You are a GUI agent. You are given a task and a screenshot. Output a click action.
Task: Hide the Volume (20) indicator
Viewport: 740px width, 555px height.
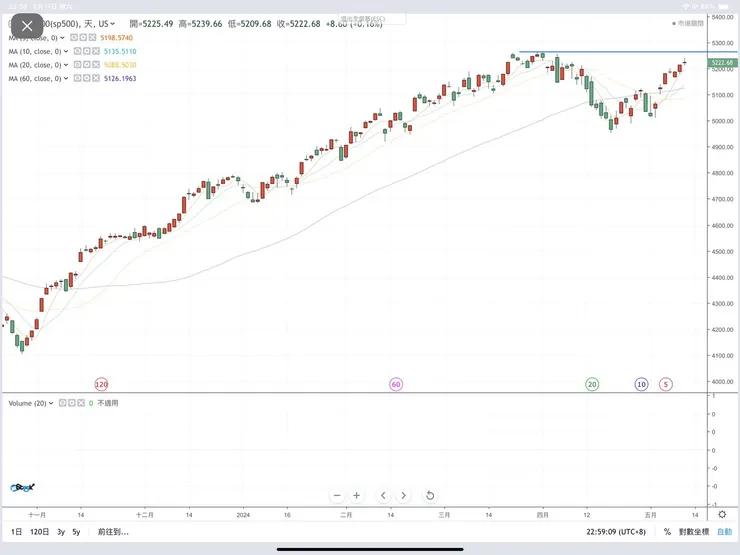coord(63,403)
